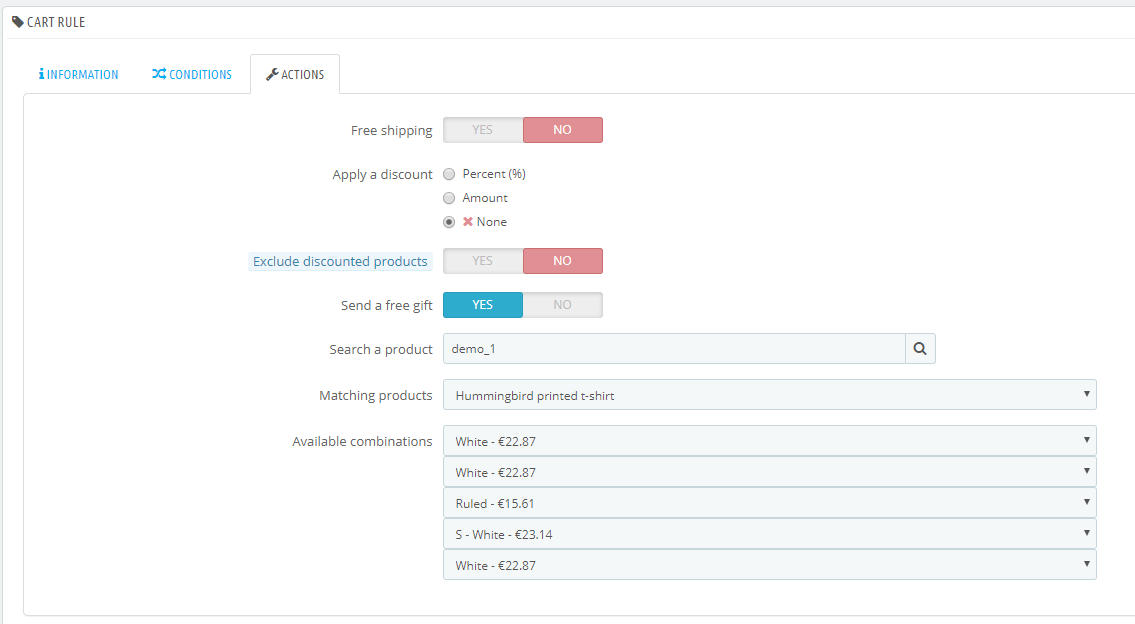Click the search magnifier icon button
The height and width of the screenshot is (624, 1135).
pos(920,349)
